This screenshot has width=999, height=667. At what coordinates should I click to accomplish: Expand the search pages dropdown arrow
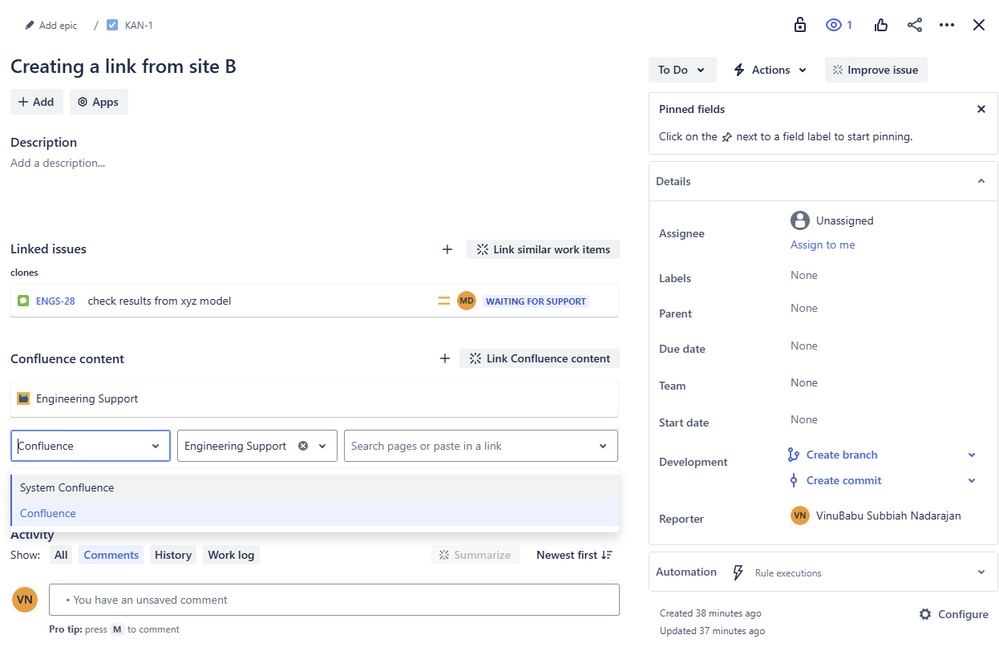[x=603, y=446]
